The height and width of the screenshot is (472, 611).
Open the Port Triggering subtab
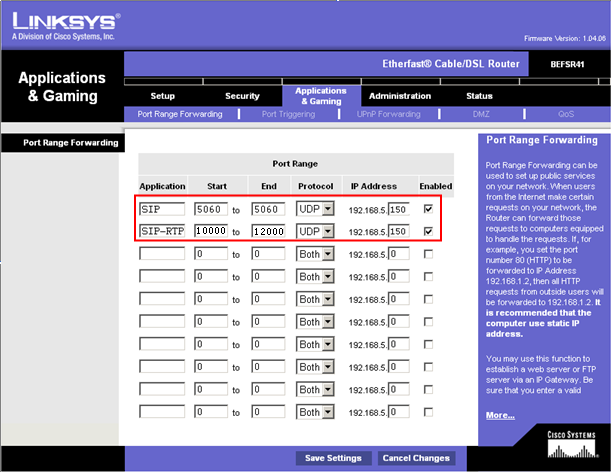click(288, 114)
